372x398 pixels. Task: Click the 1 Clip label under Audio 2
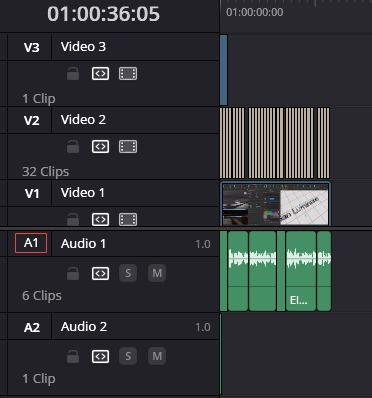click(39, 379)
